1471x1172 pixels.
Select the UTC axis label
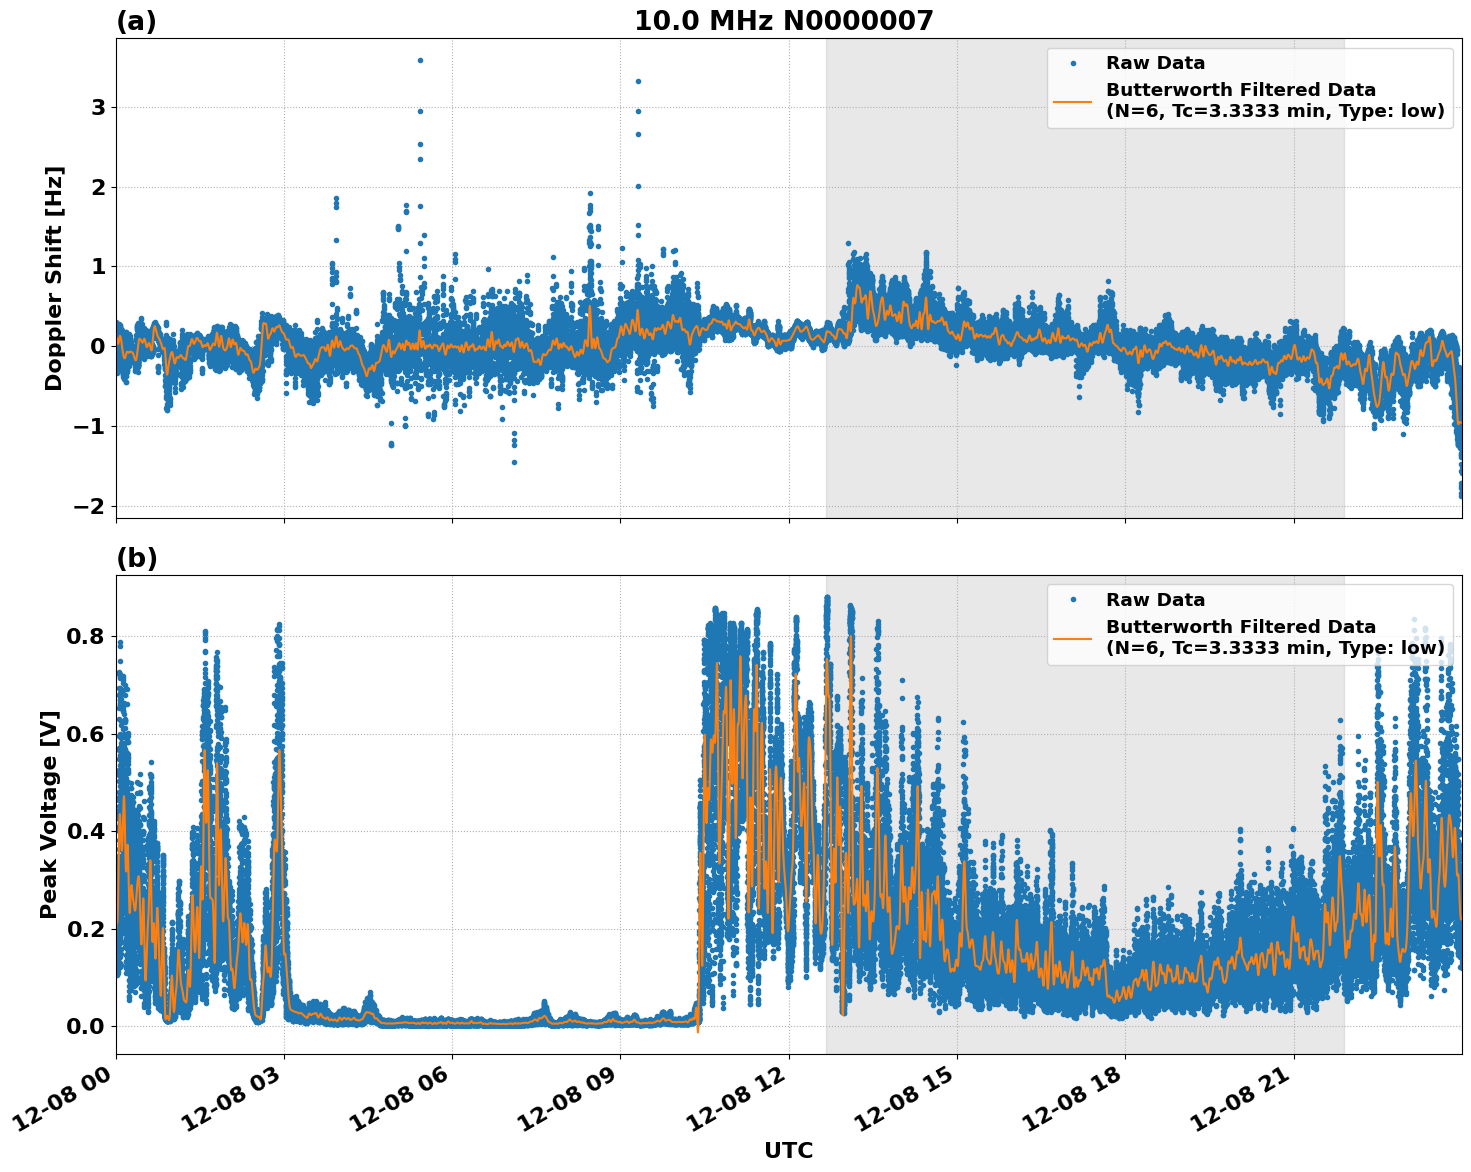(x=786, y=1151)
